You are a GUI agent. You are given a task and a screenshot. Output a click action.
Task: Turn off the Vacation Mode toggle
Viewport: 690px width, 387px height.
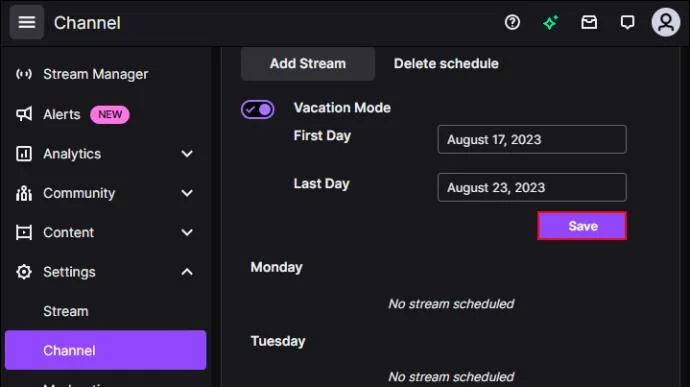(x=257, y=109)
